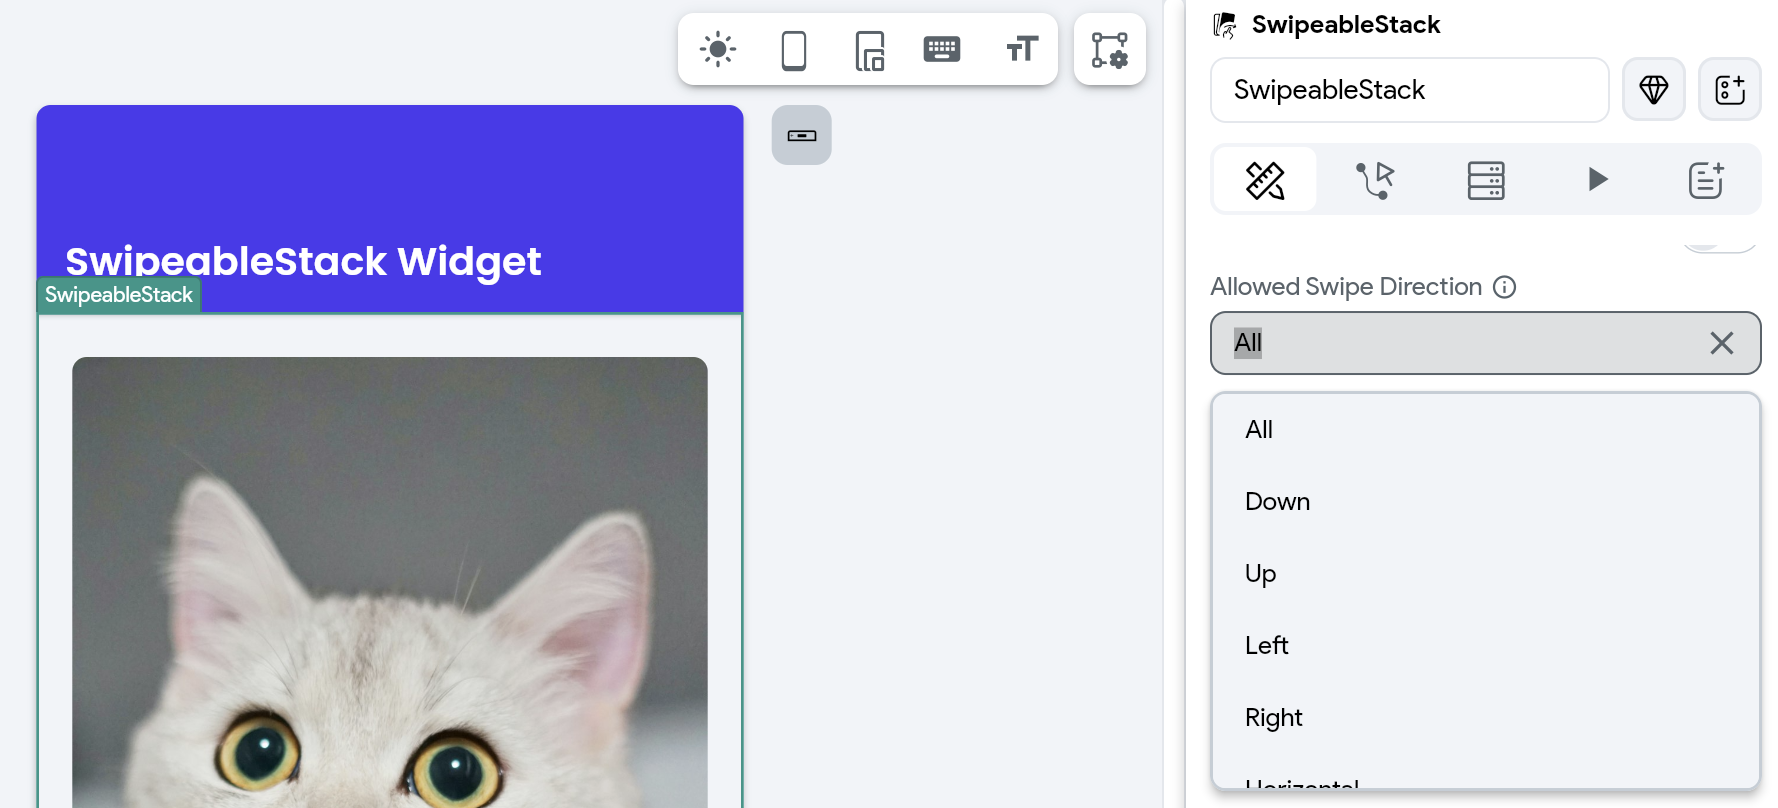Viewport: 1778px width, 808px height.
Task: Open the Backend Query tab
Action: [x=1486, y=180]
